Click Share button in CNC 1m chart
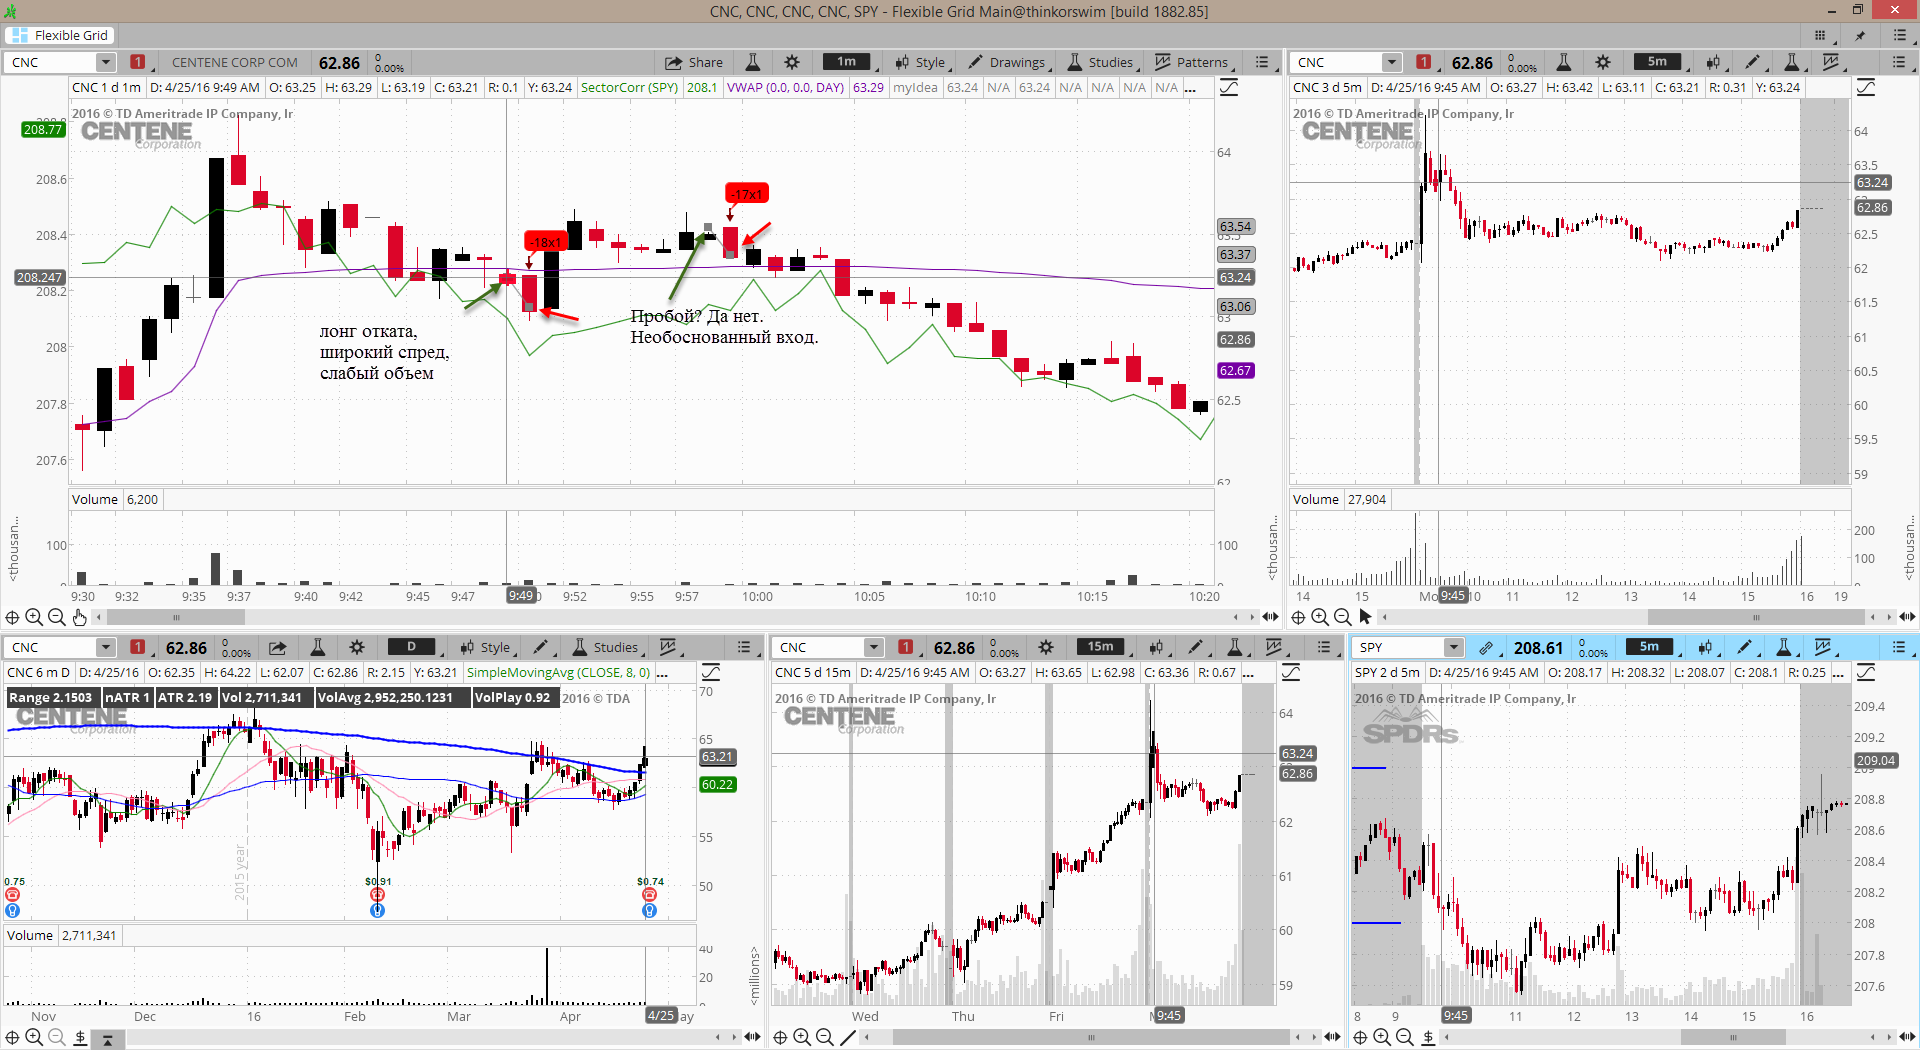The width and height of the screenshot is (1920, 1050). pos(694,62)
